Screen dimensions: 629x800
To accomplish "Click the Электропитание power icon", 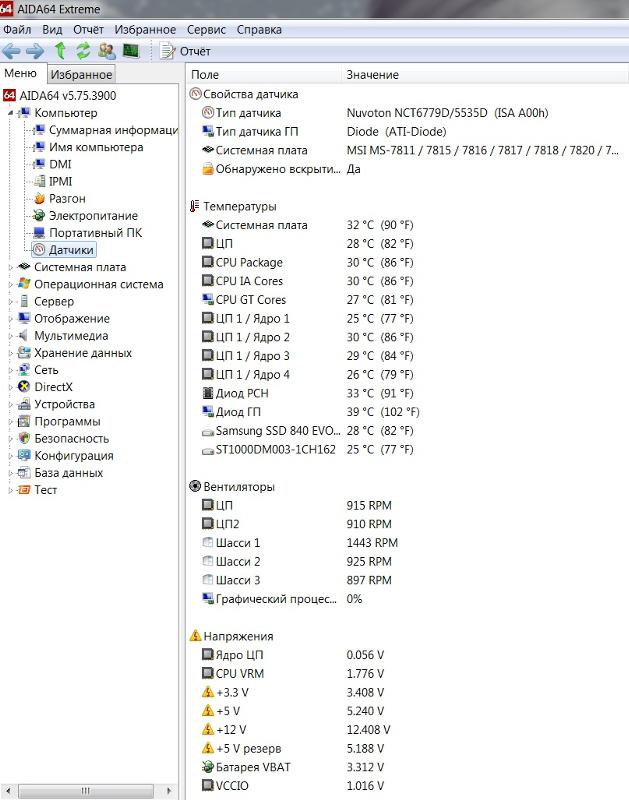I will 39,215.
